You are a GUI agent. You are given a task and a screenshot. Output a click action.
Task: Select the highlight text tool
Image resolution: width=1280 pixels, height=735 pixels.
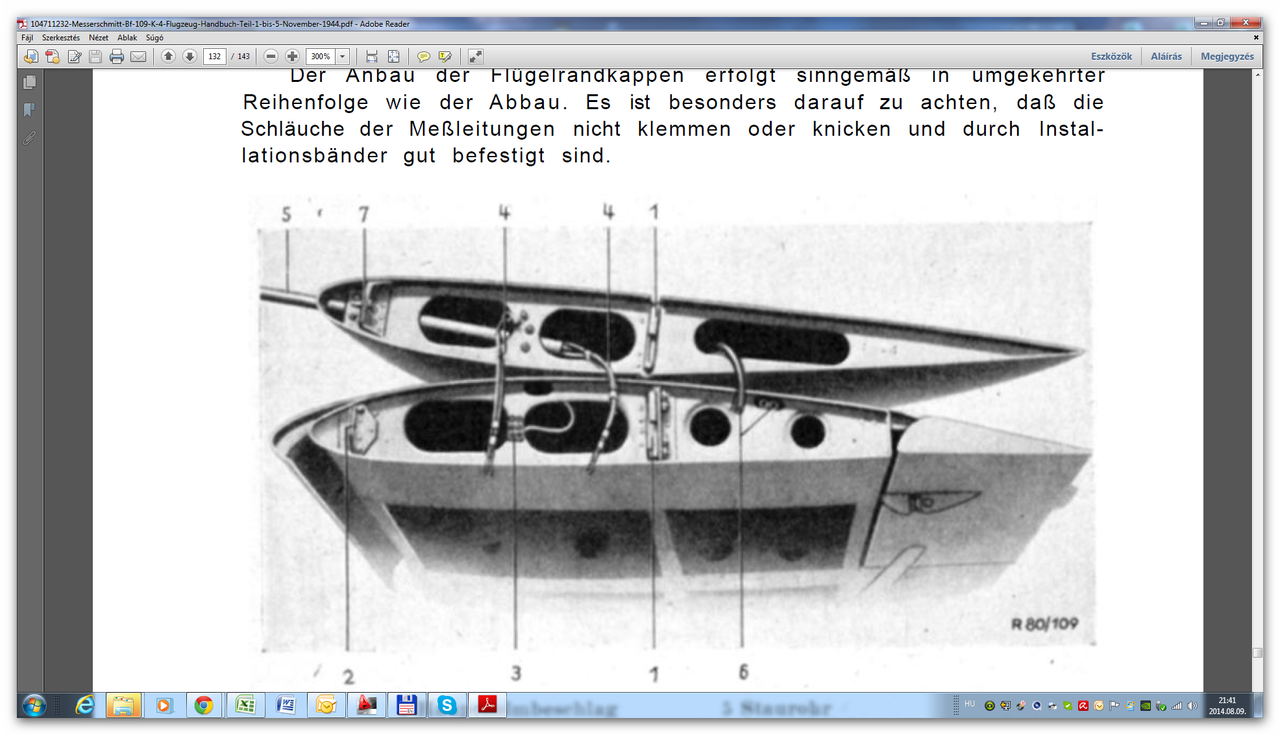(445, 57)
